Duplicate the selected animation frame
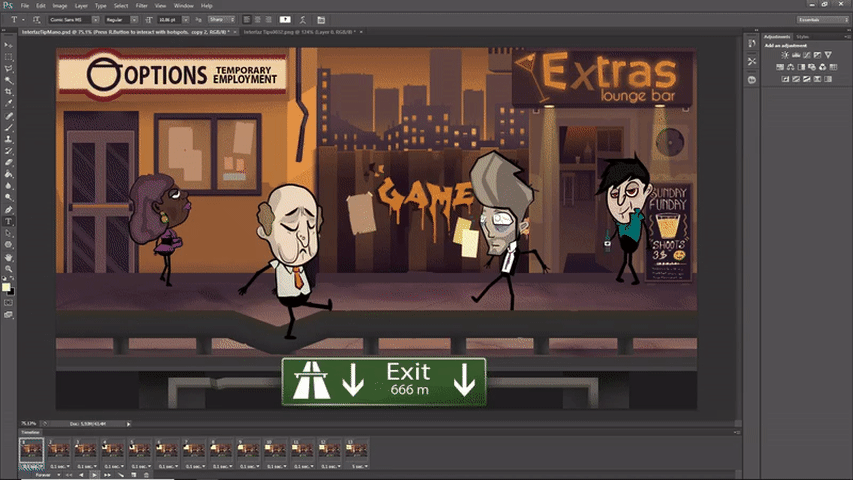This screenshot has height=480, width=853. [x=133, y=475]
